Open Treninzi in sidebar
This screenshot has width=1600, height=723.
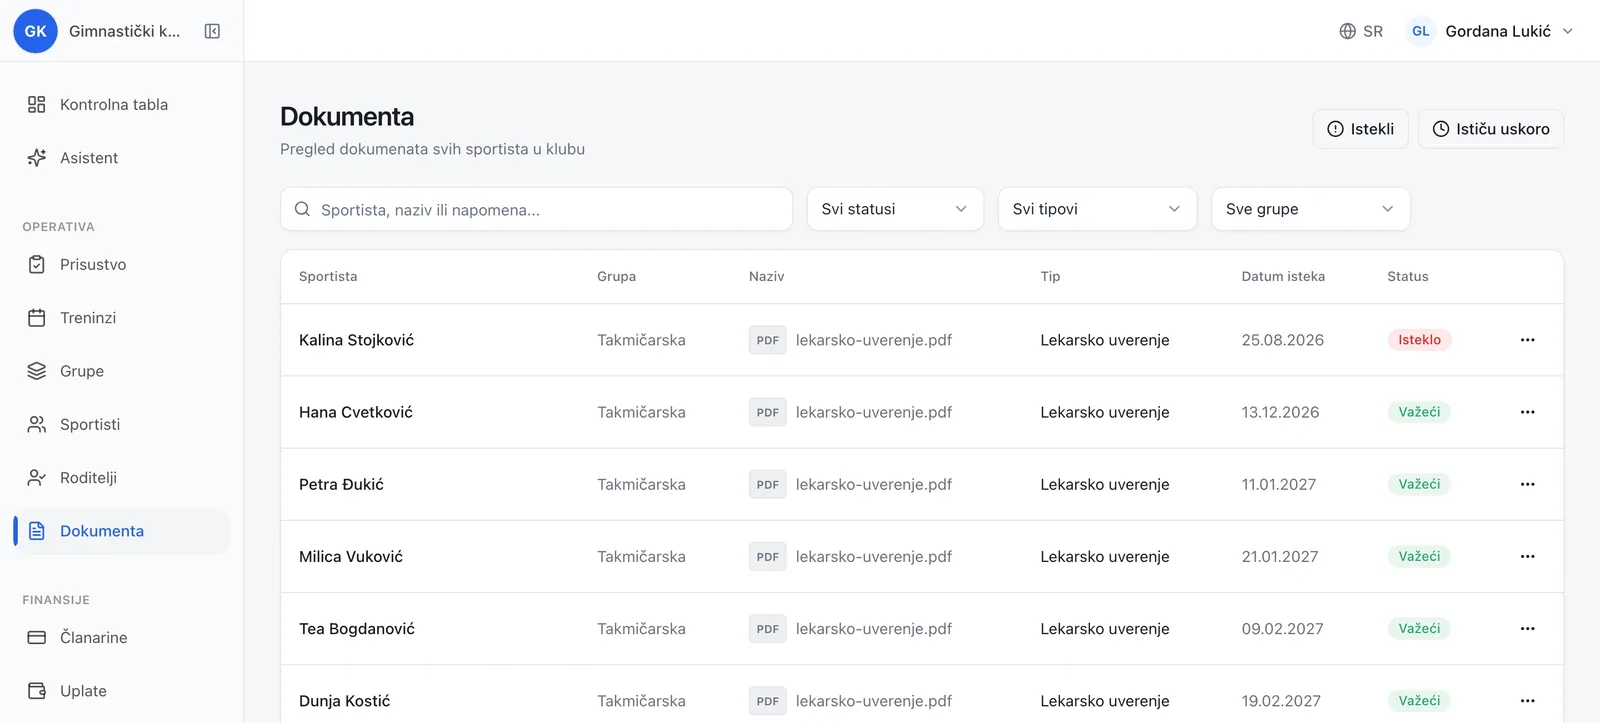(x=121, y=318)
